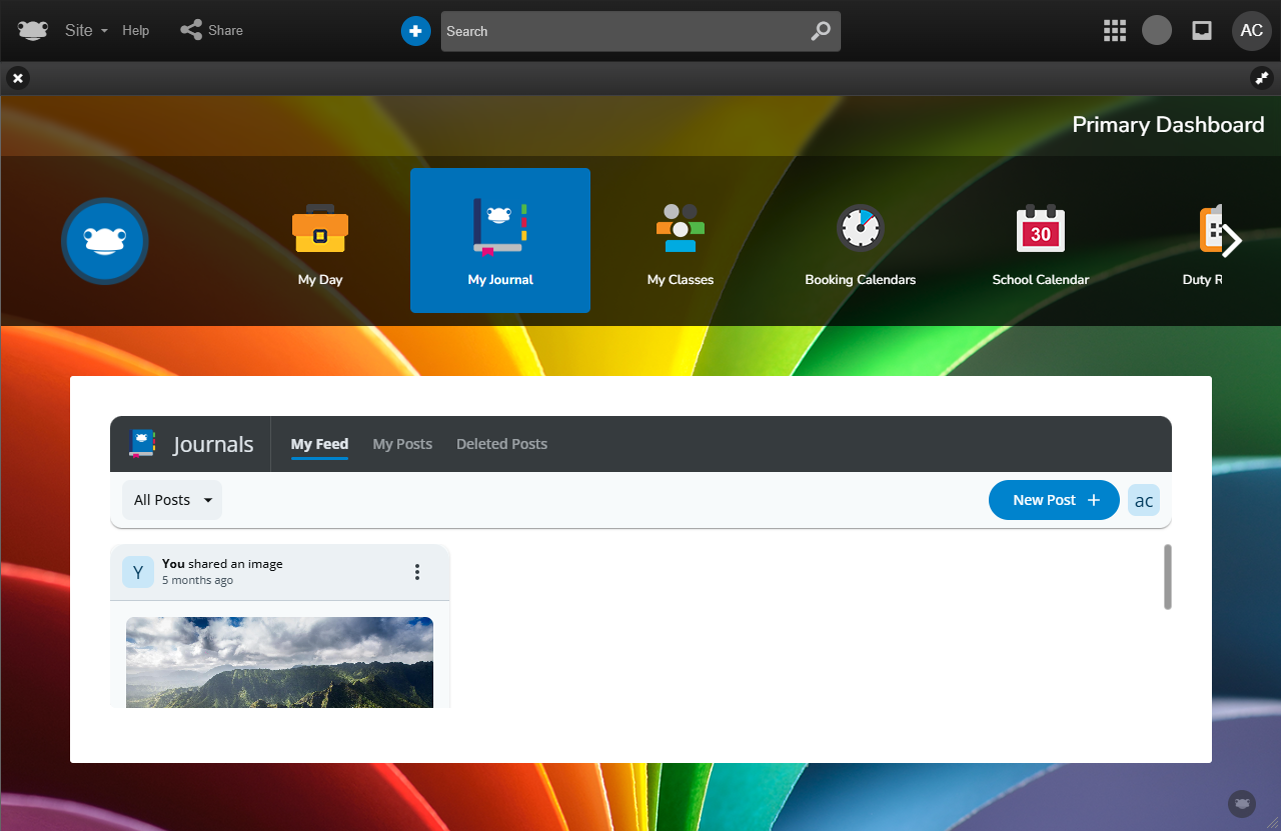
Task: Open the My Day briefcase icon
Action: (x=320, y=230)
